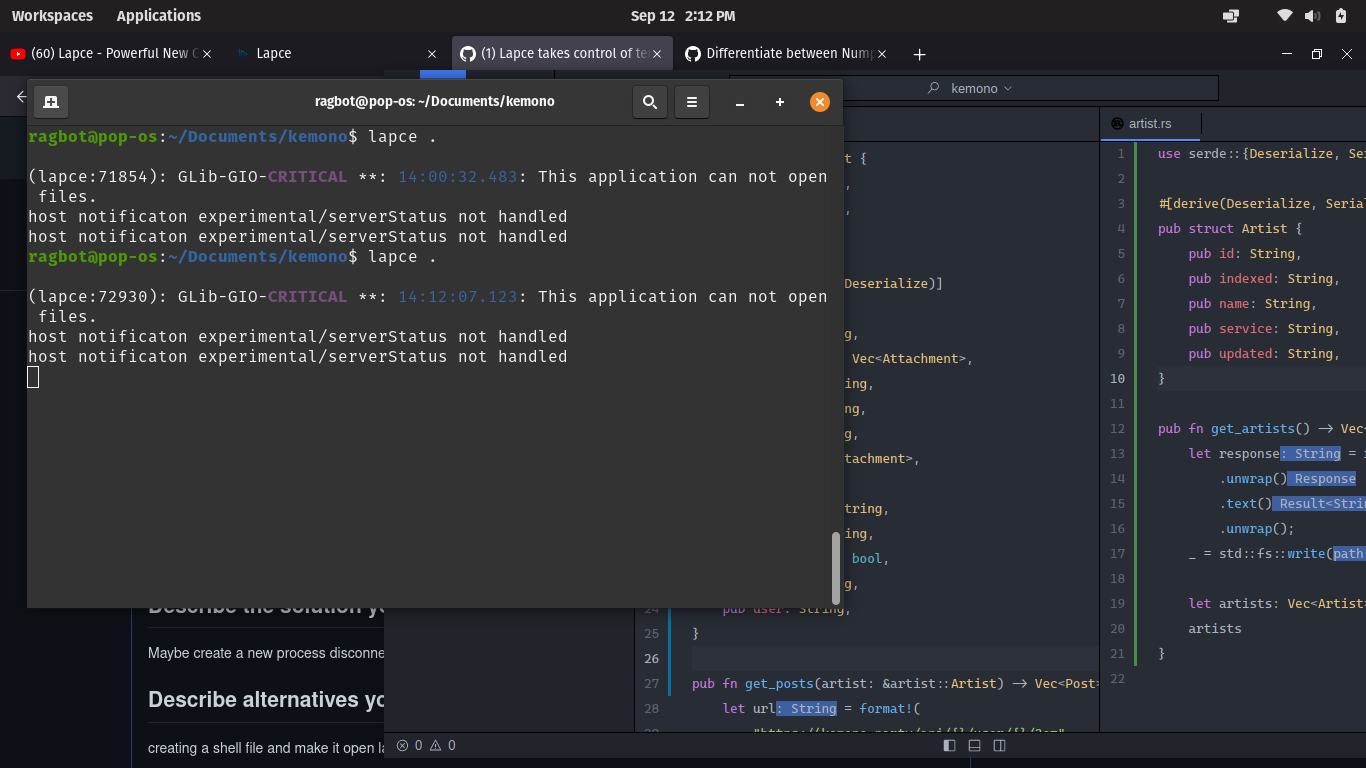1366x768 pixels.
Task: Toggle the bottom panel in Lapce
Action: pyautogui.click(x=973, y=745)
